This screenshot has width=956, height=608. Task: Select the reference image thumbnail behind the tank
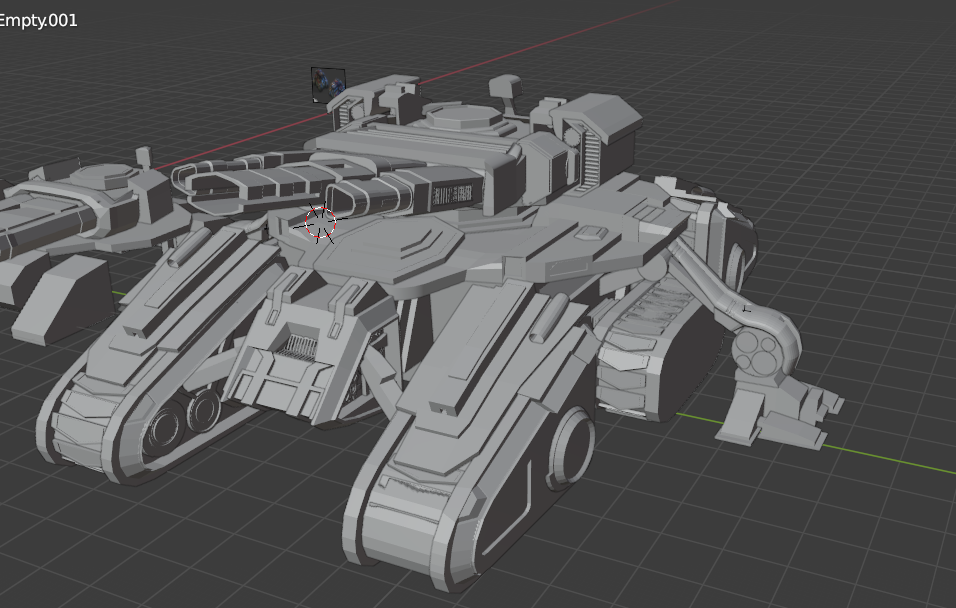[327, 85]
